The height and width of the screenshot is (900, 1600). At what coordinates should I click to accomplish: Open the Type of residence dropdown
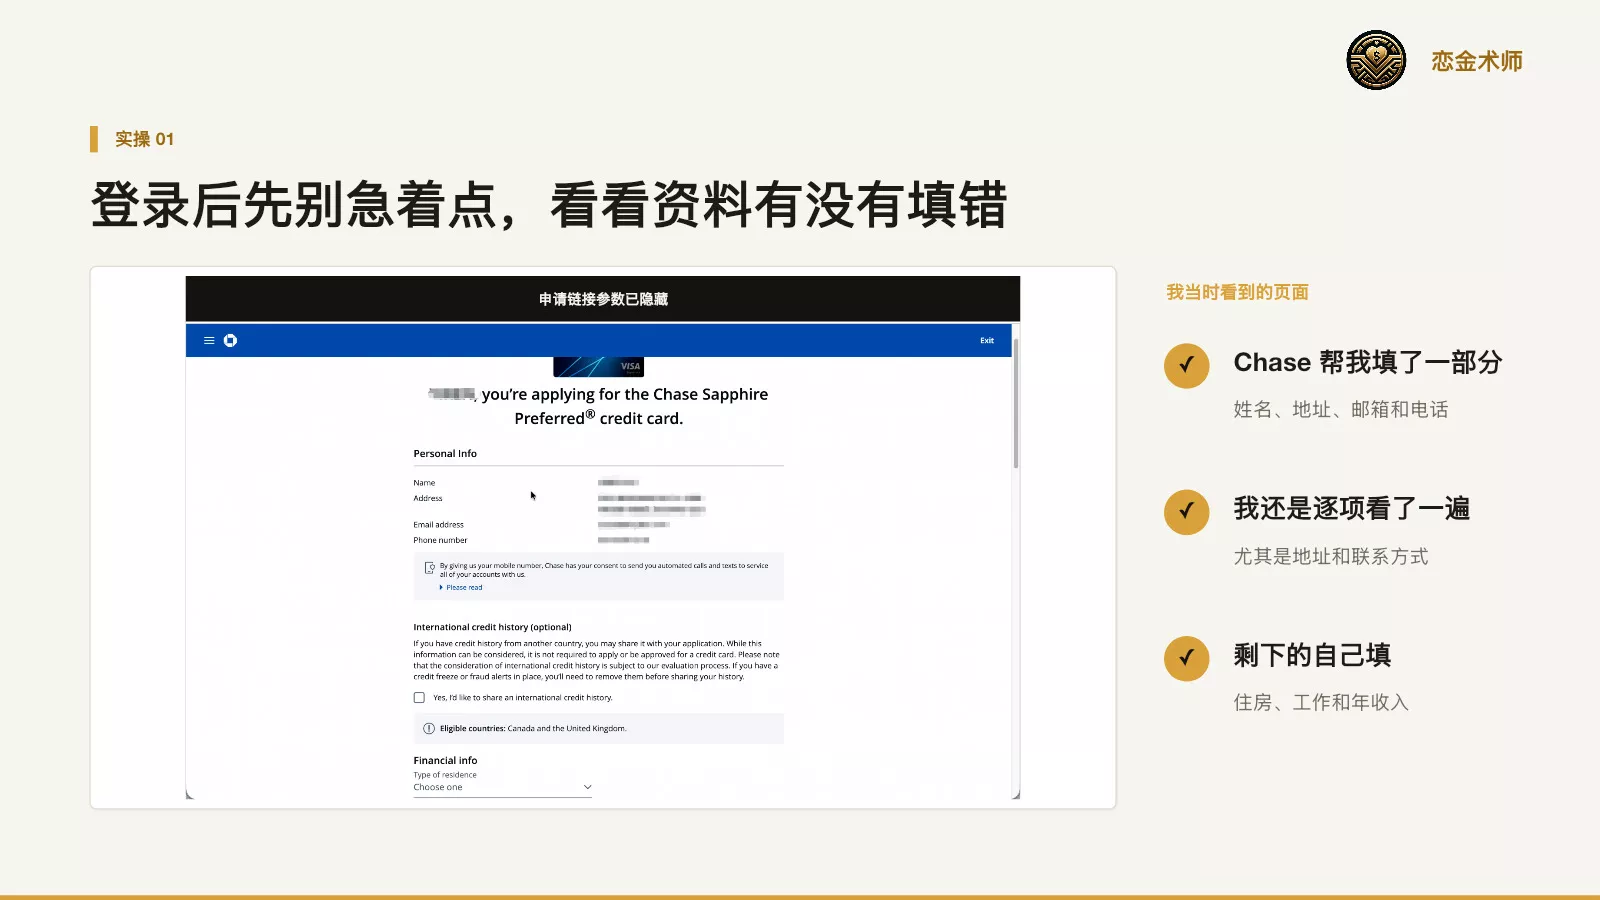[x=503, y=788]
